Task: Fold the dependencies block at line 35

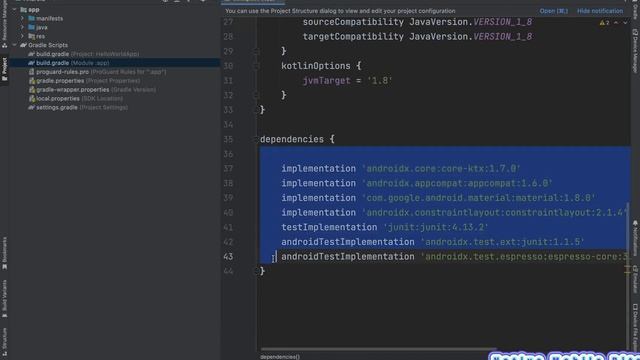Action: click(256, 139)
